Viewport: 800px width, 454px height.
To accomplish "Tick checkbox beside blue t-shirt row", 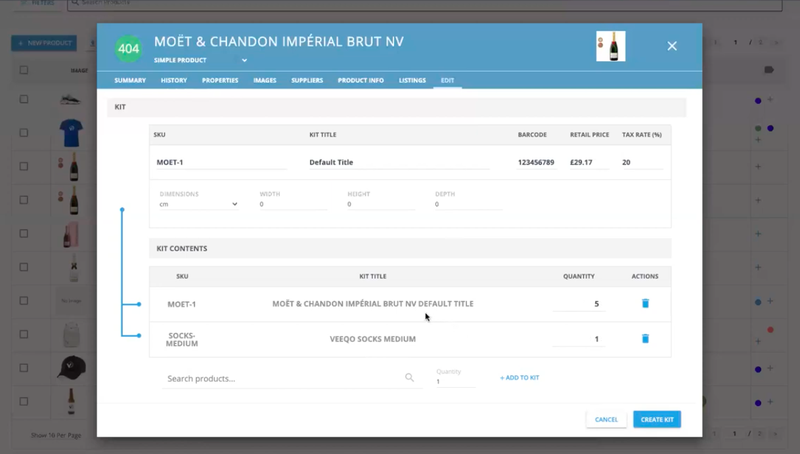I will tap(24, 133).
